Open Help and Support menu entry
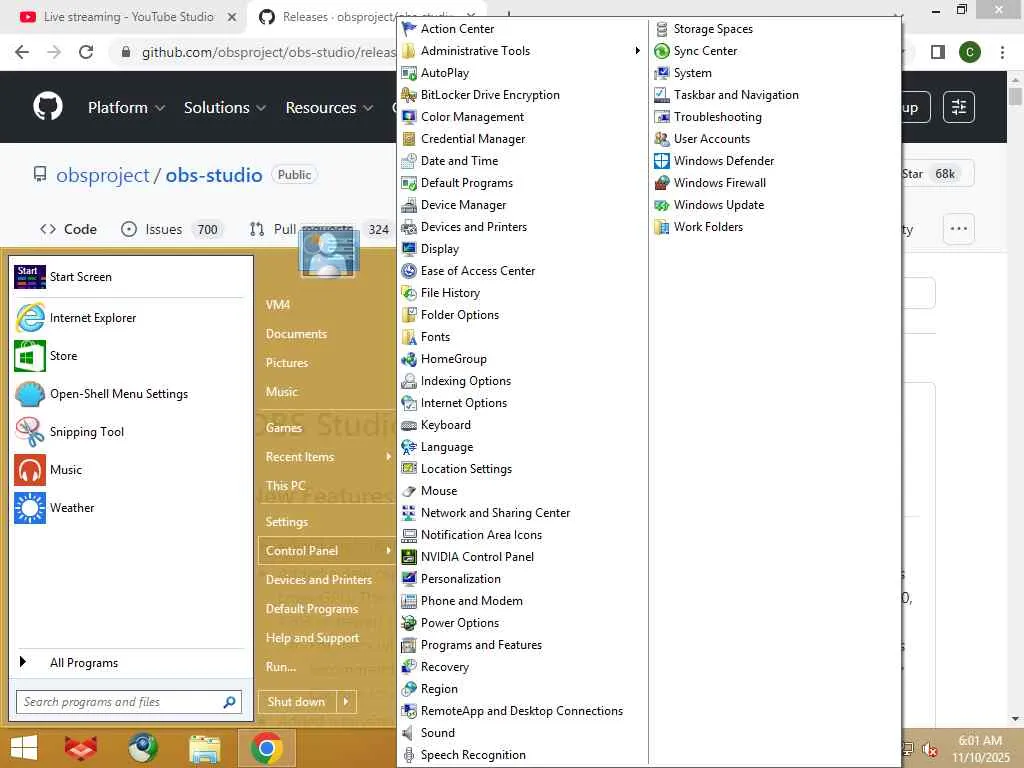The image size is (1024, 768). (x=312, y=638)
